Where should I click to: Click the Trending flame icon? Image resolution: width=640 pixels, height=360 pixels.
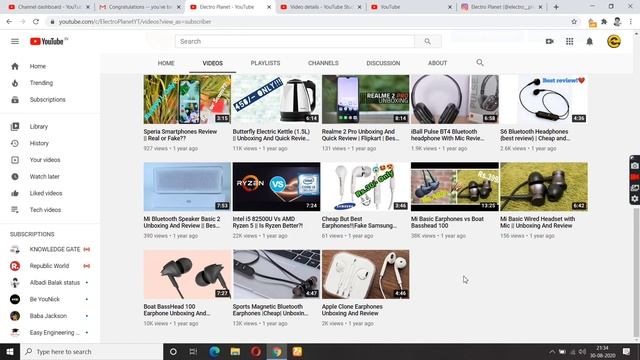pyautogui.click(x=15, y=83)
